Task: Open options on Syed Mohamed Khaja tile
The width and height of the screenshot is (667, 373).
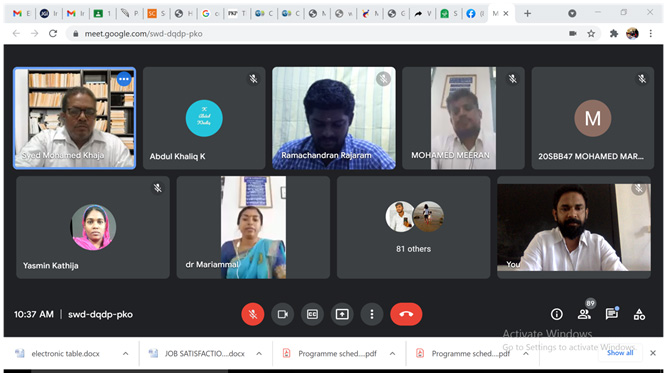Action: (124, 79)
